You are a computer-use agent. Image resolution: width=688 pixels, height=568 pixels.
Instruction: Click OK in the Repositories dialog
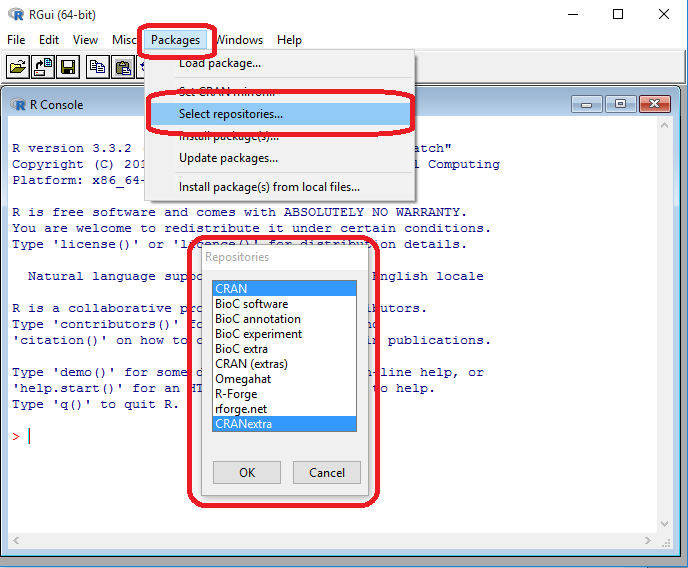(247, 472)
